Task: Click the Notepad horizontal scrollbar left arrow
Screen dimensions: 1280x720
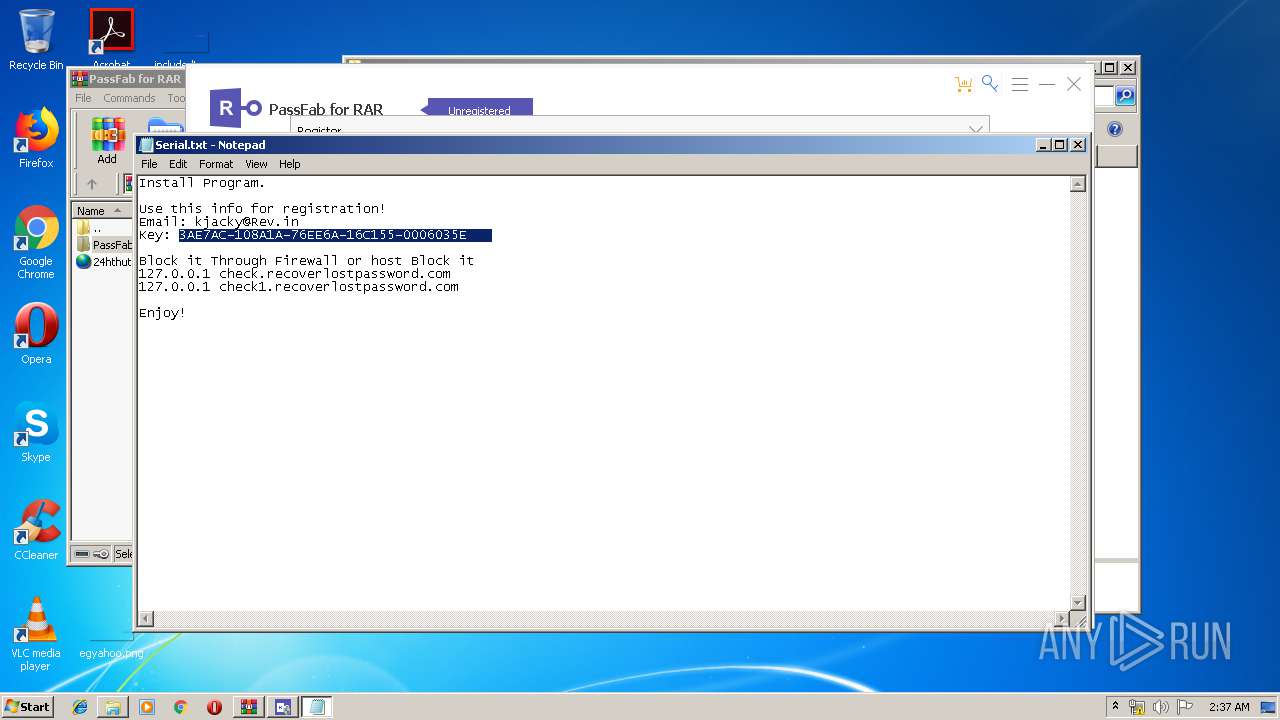Action: (146, 619)
